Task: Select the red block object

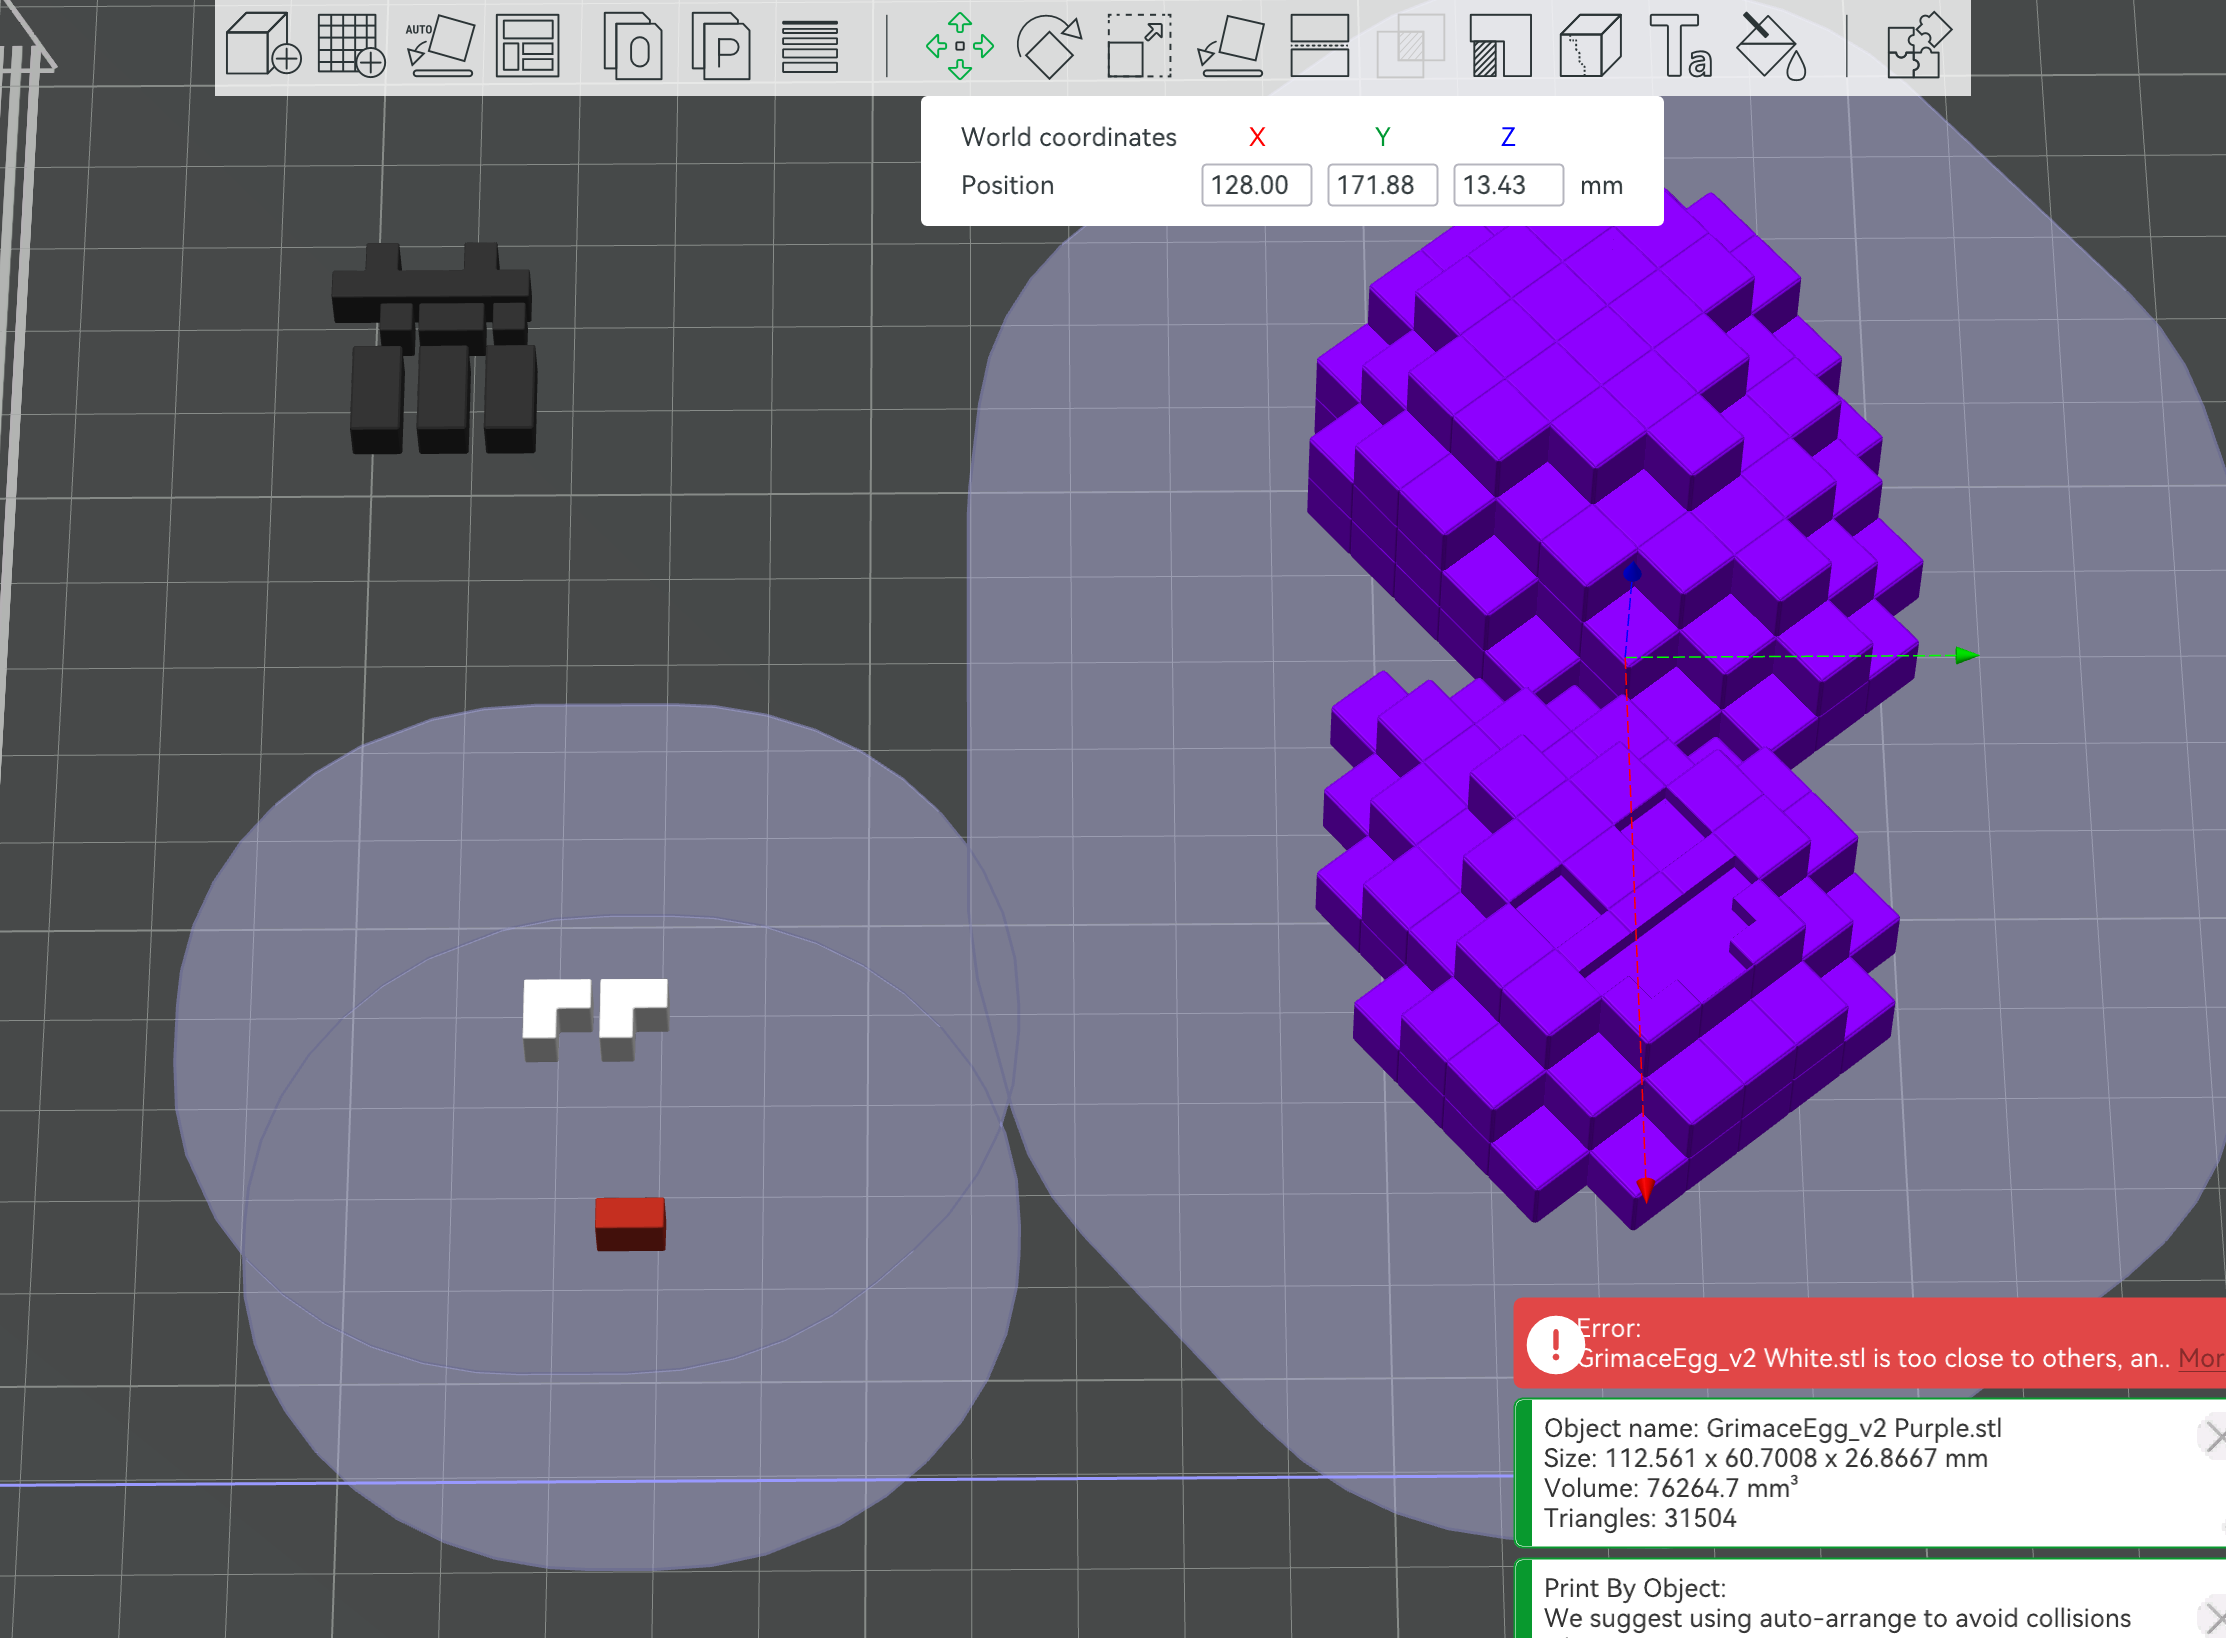Action: [x=630, y=1224]
